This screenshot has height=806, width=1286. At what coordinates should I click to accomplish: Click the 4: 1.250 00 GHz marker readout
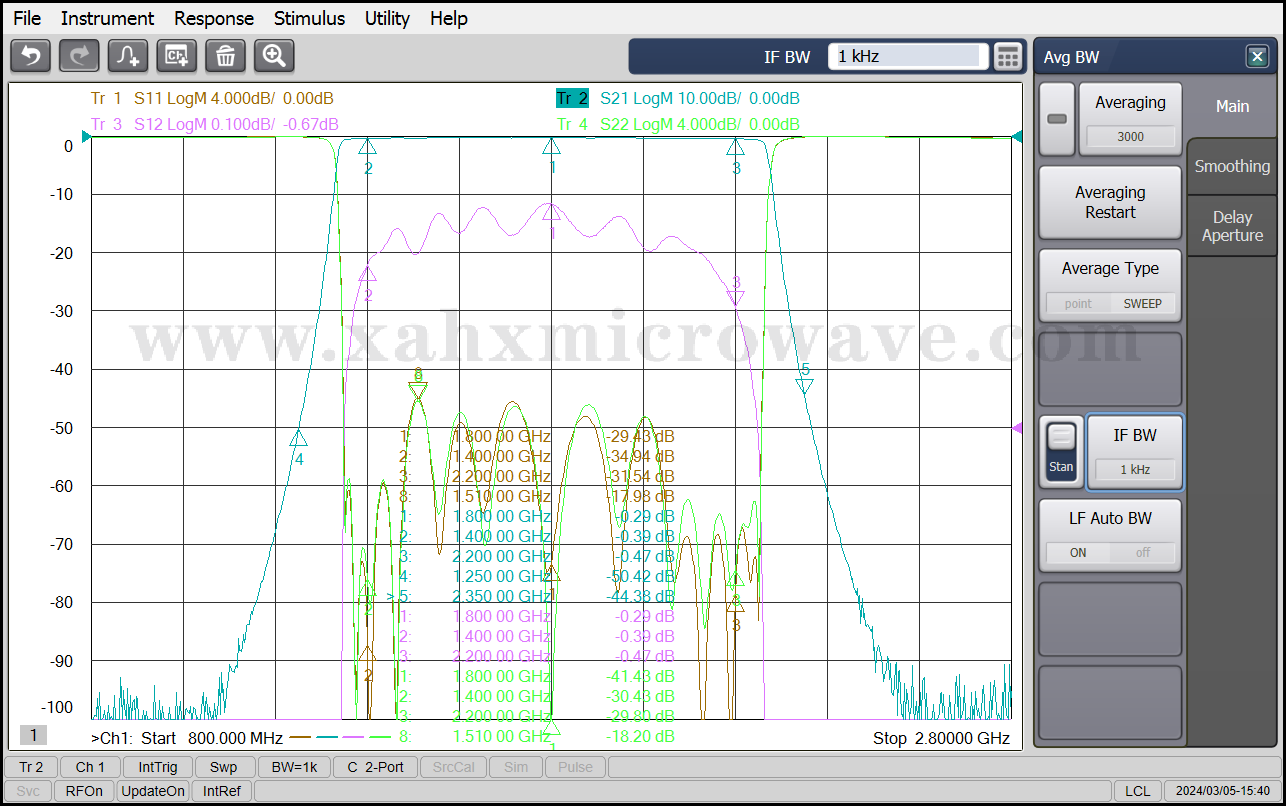pyautogui.click(x=537, y=576)
